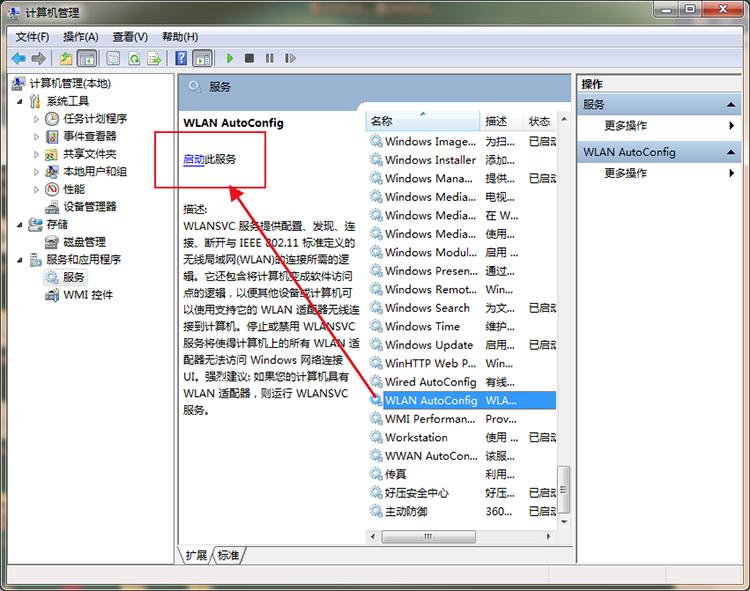Open the 帮助(H) menu
This screenshot has width=750, height=591.
point(180,37)
